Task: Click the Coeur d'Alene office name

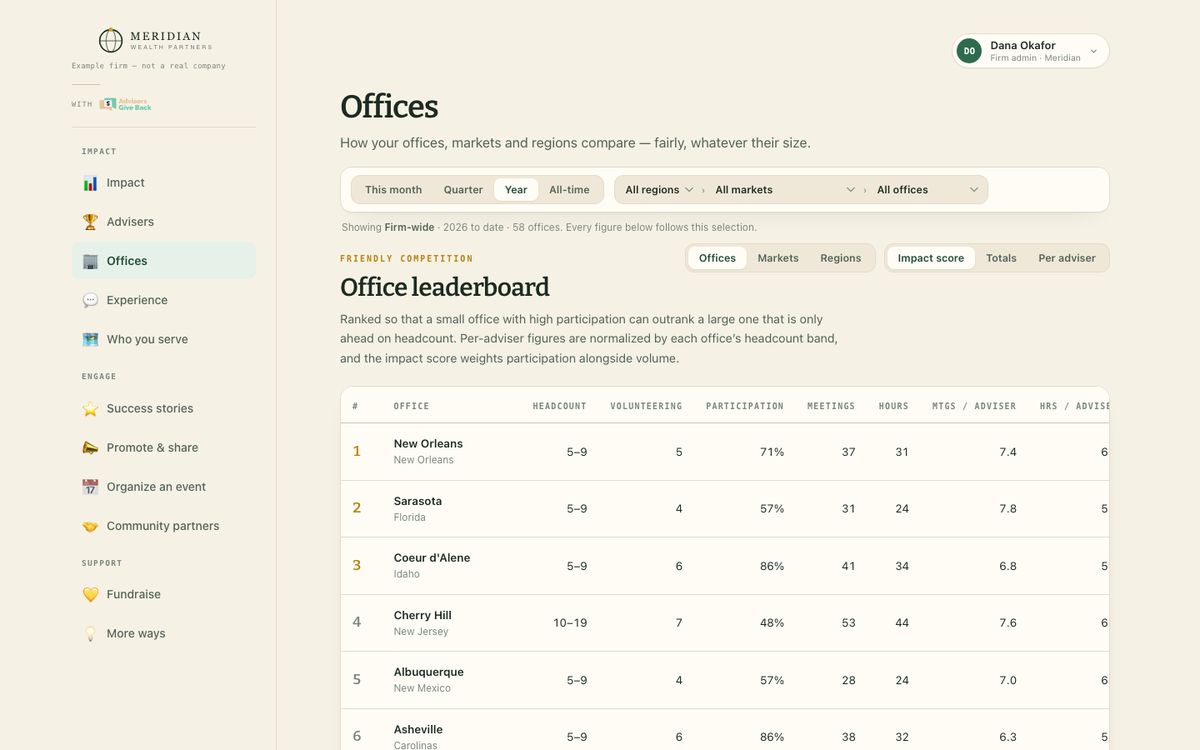Action: click(432, 558)
